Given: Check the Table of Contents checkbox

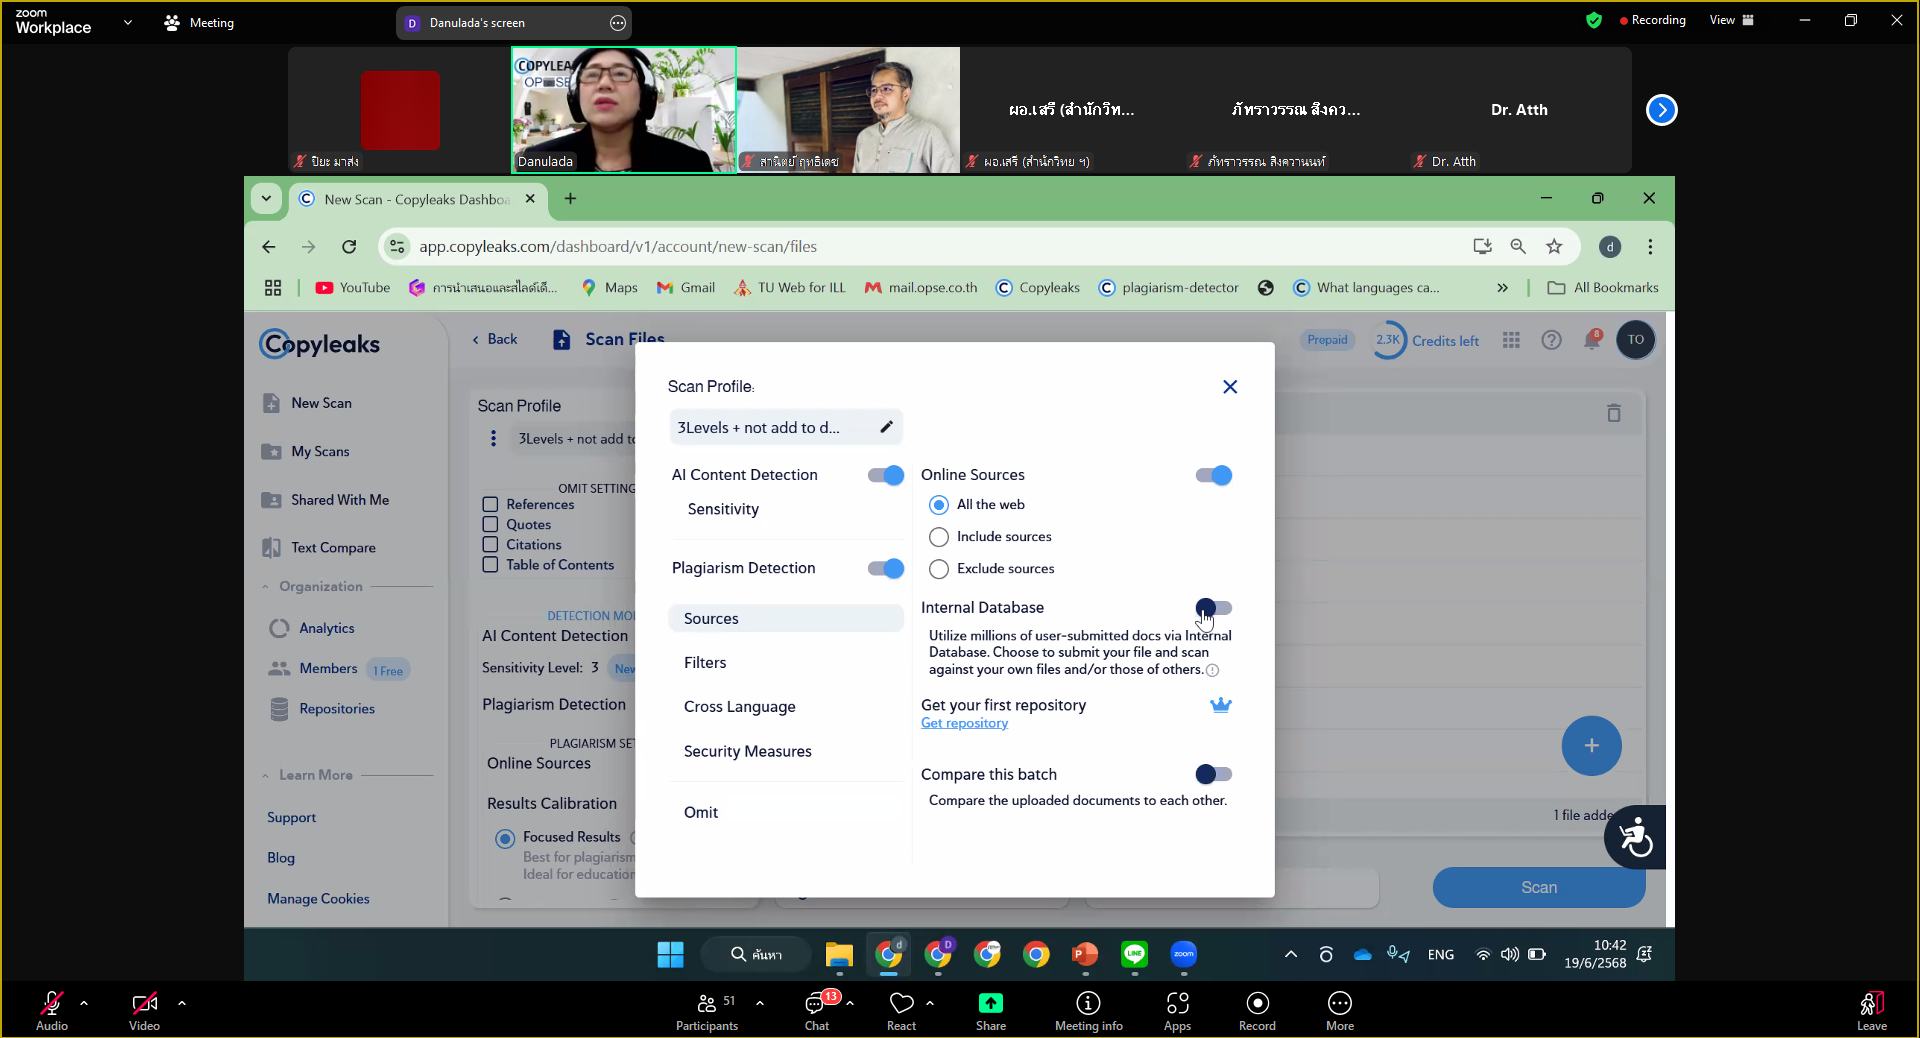Looking at the screenshot, I should point(490,565).
